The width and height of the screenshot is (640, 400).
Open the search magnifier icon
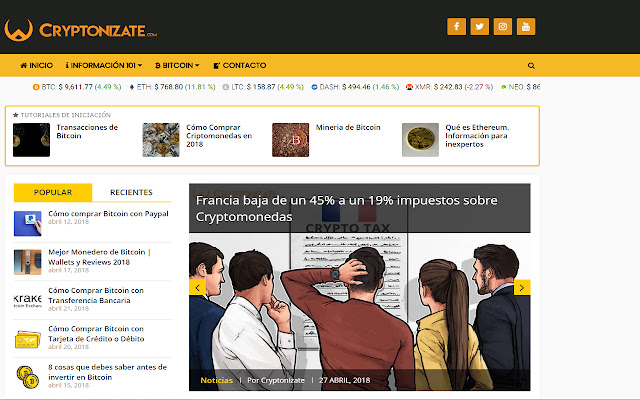[x=531, y=65]
